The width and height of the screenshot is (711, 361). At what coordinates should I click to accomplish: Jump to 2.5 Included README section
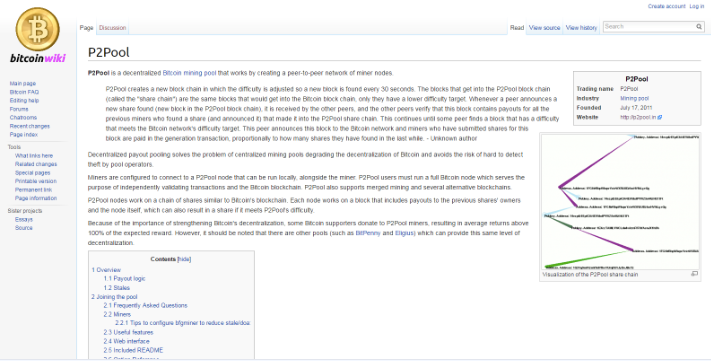tap(133, 350)
